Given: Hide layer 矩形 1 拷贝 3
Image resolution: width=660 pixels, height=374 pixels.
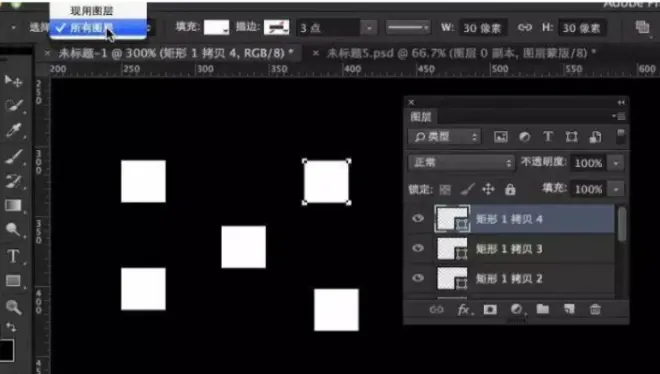Looking at the screenshot, I should pyautogui.click(x=418, y=248).
